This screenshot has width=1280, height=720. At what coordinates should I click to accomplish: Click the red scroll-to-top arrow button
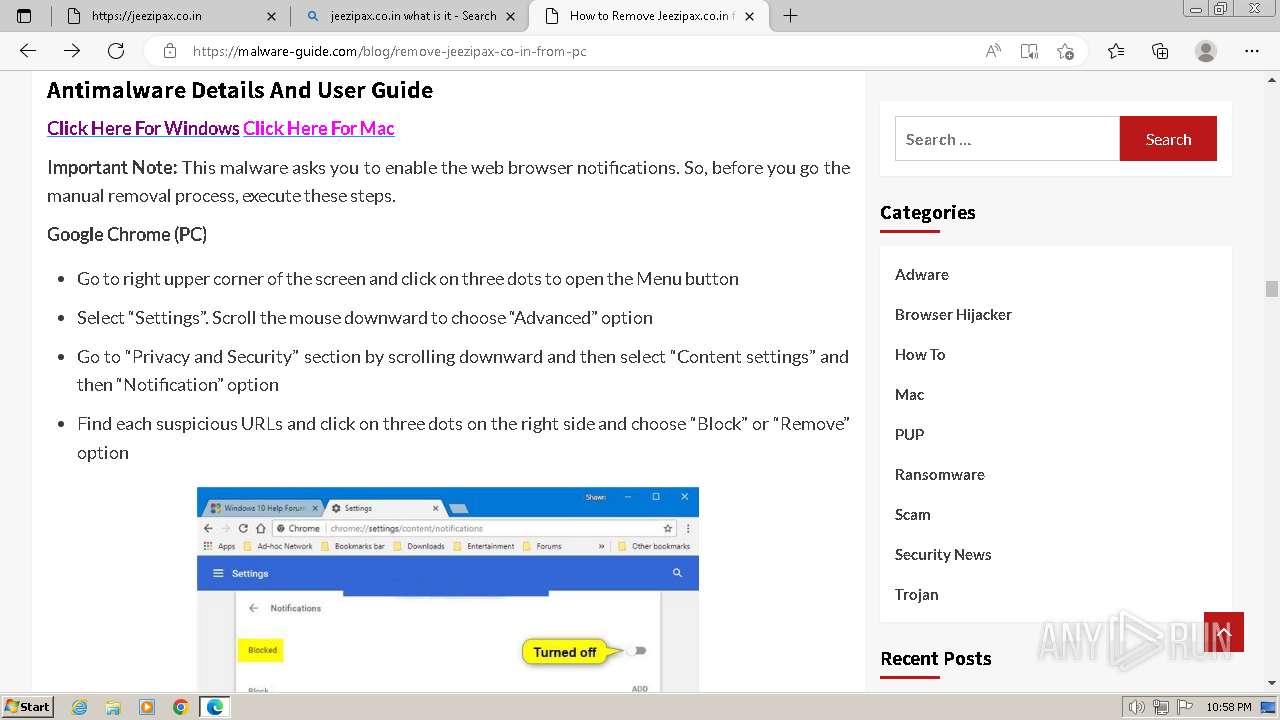(1224, 632)
